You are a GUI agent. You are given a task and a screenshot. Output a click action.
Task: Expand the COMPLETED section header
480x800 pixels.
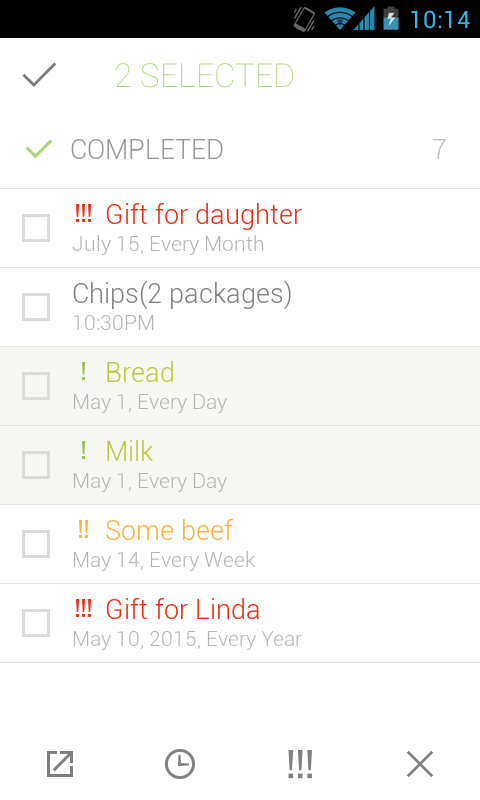(x=240, y=149)
